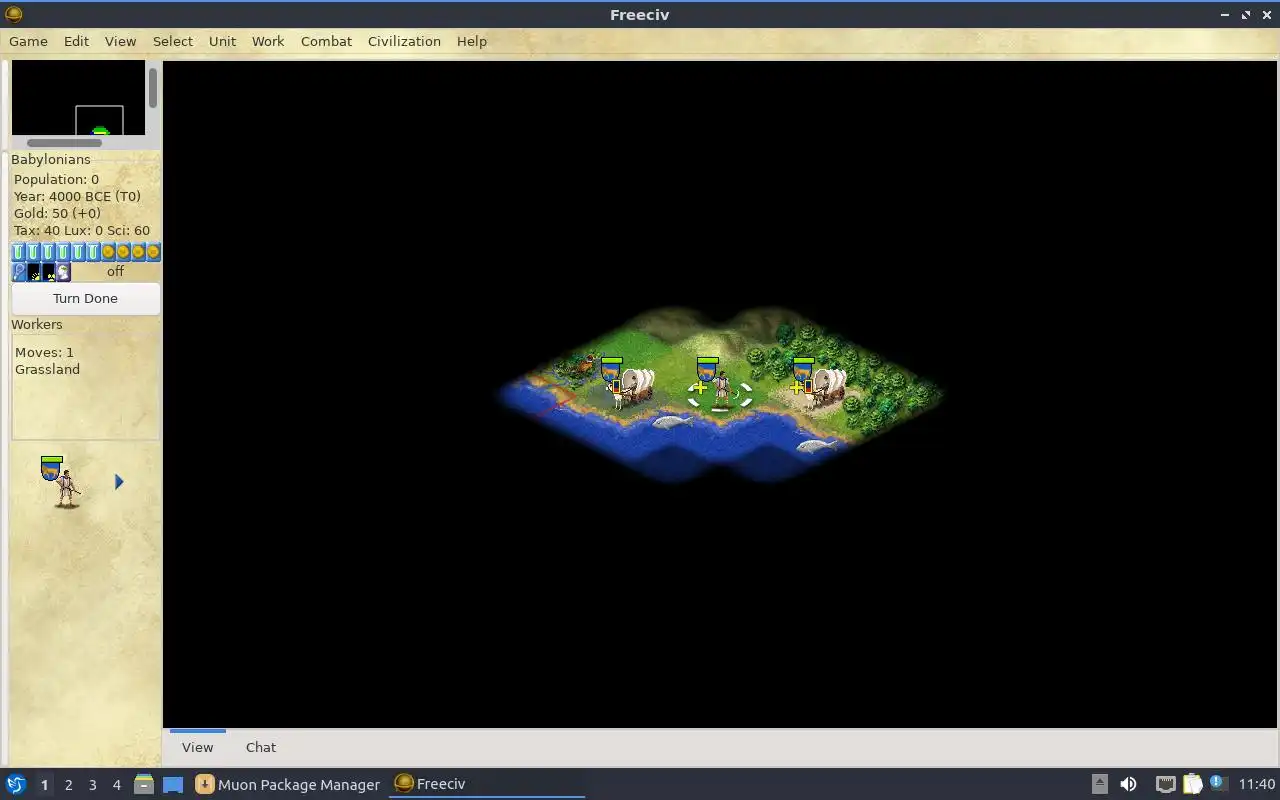The image size is (1280, 800).
Task: Click the fish near the right shoreline
Action: 816,445
